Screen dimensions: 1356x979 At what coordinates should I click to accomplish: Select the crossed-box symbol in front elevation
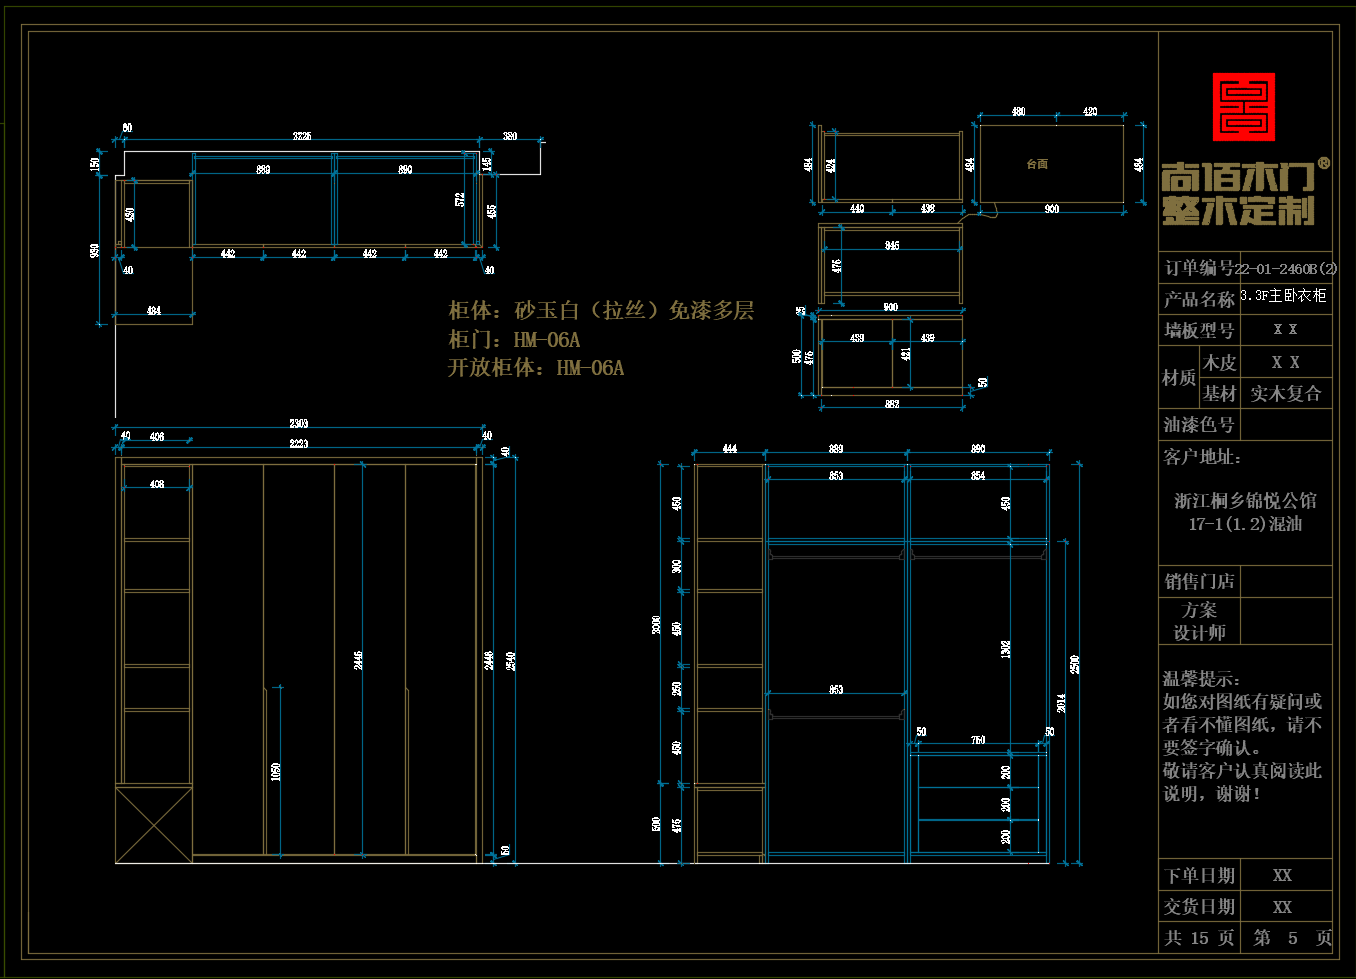[x=153, y=825]
